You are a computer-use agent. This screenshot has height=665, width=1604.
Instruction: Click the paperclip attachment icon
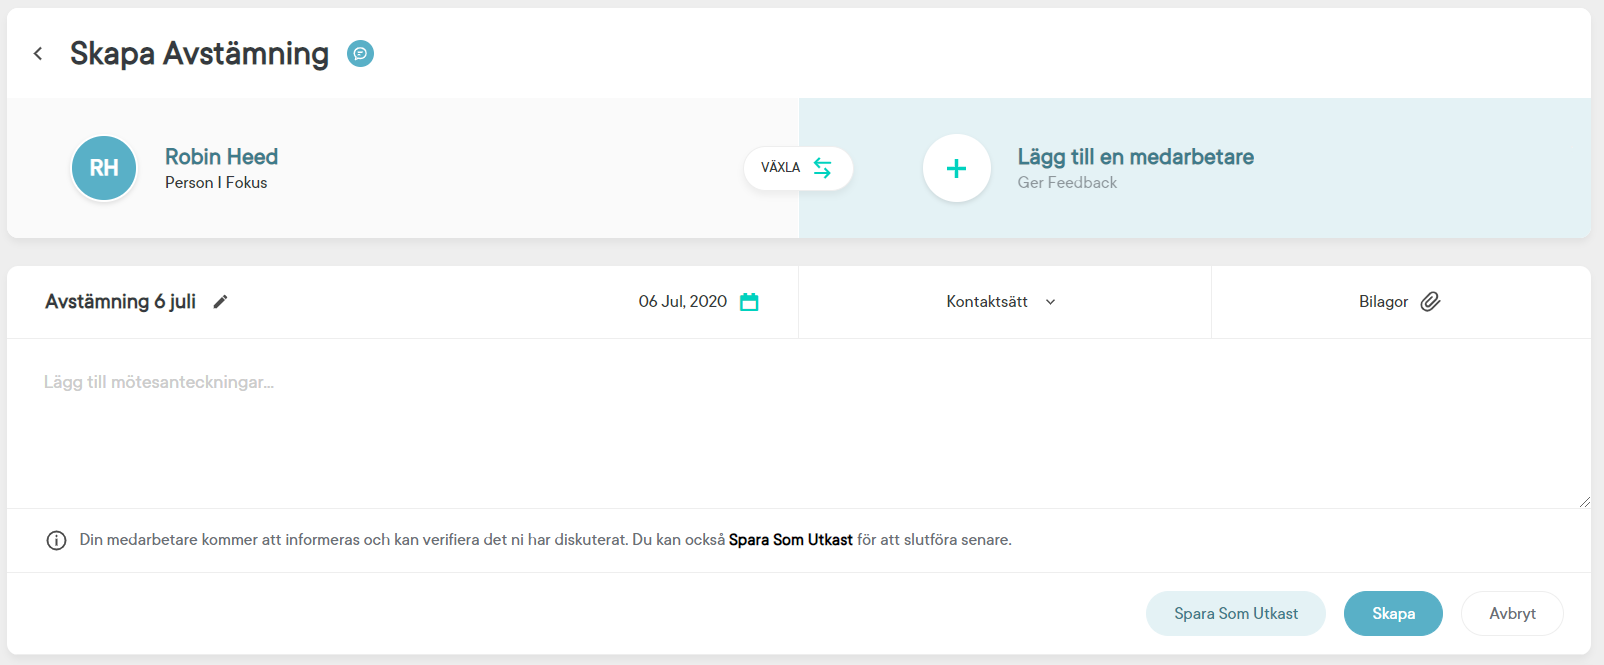1430,302
